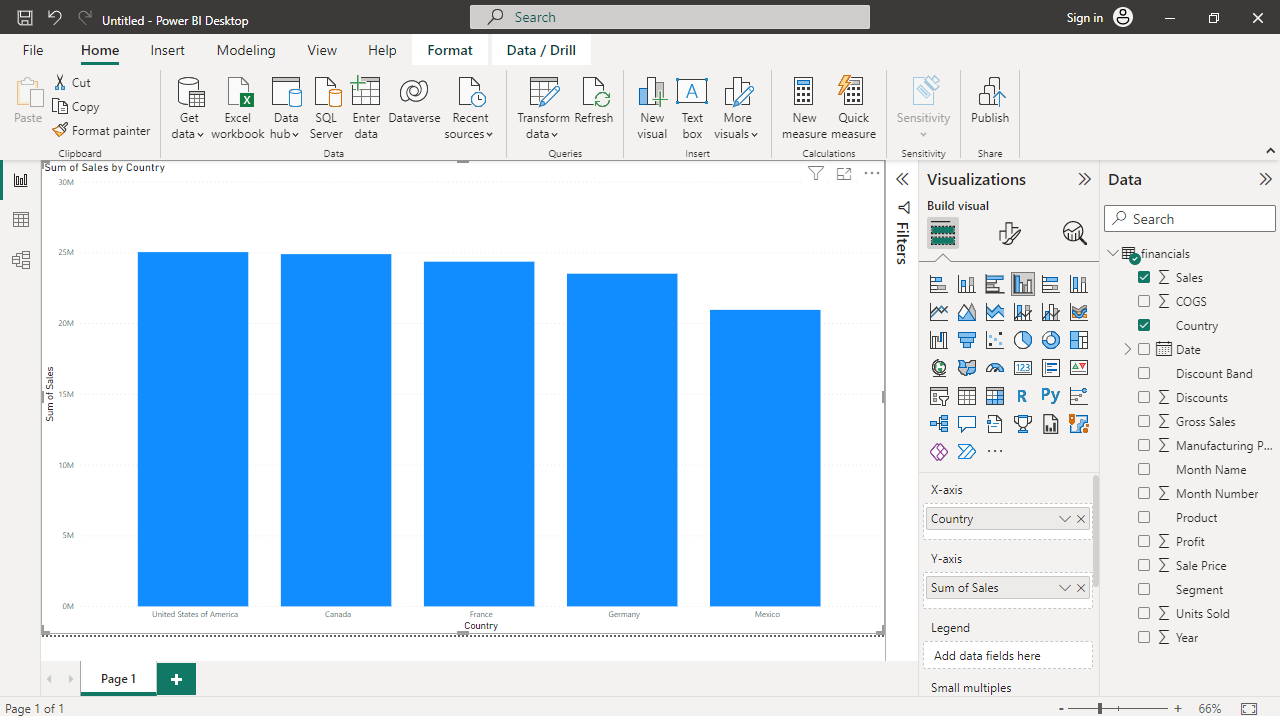Open Focus mode on the chart

844,174
